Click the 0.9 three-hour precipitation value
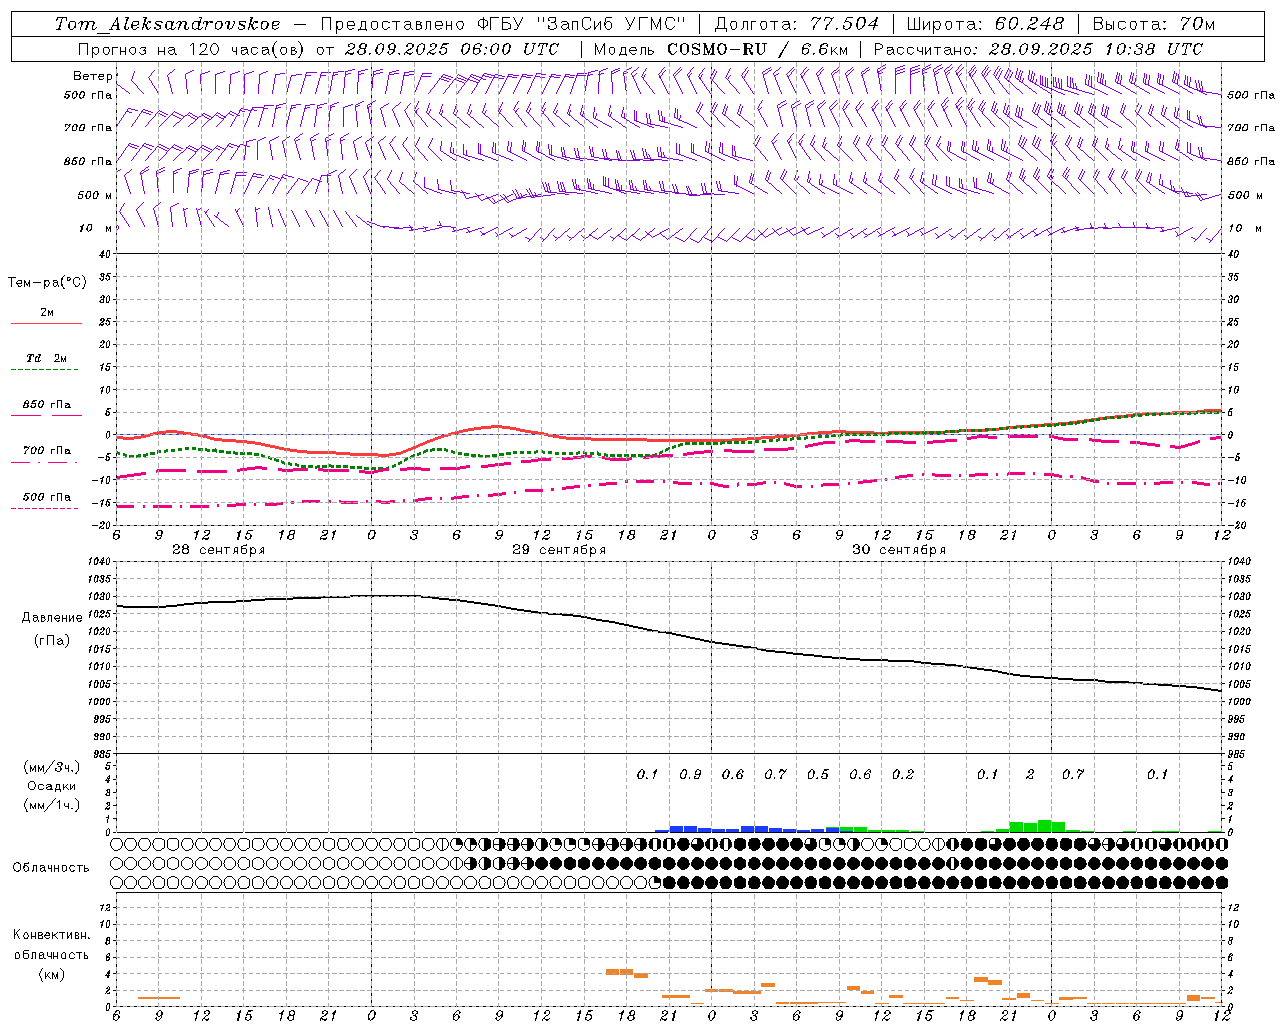Viewport: 1280px width, 1024px height. coord(690,774)
